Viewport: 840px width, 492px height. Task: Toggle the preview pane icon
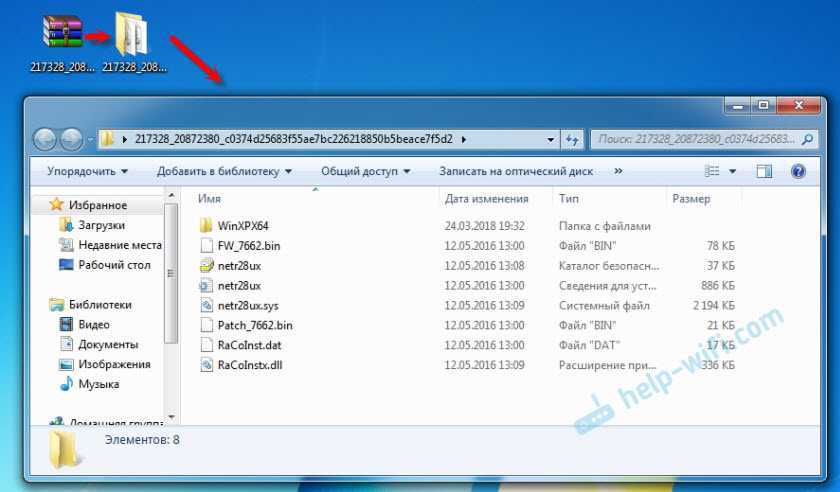click(x=764, y=171)
